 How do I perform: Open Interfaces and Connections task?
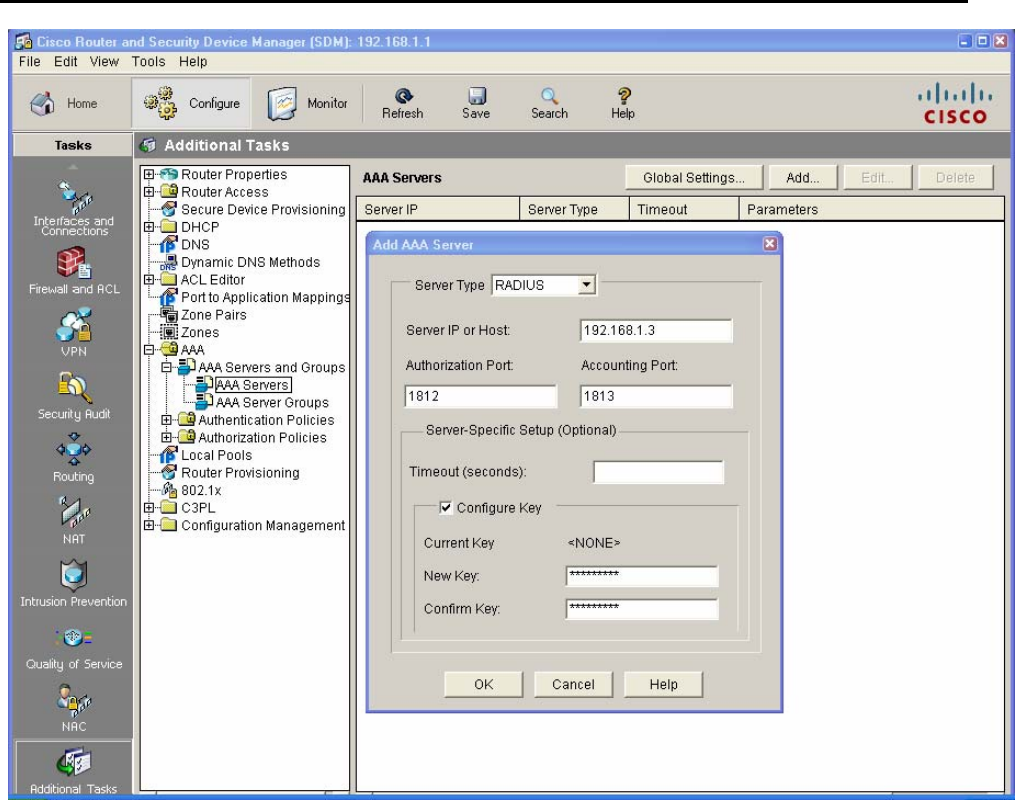[x=74, y=208]
